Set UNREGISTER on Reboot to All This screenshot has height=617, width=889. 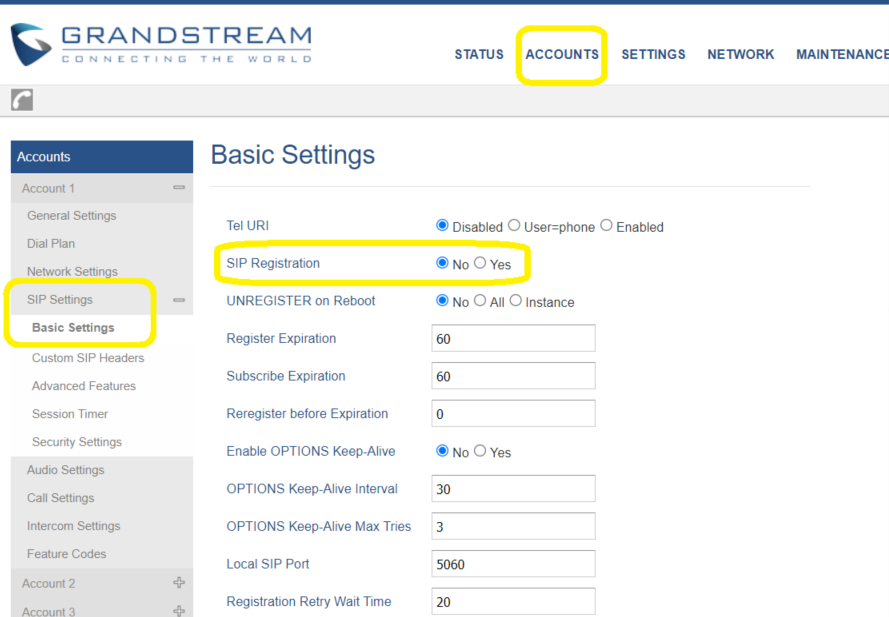click(x=480, y=300)
